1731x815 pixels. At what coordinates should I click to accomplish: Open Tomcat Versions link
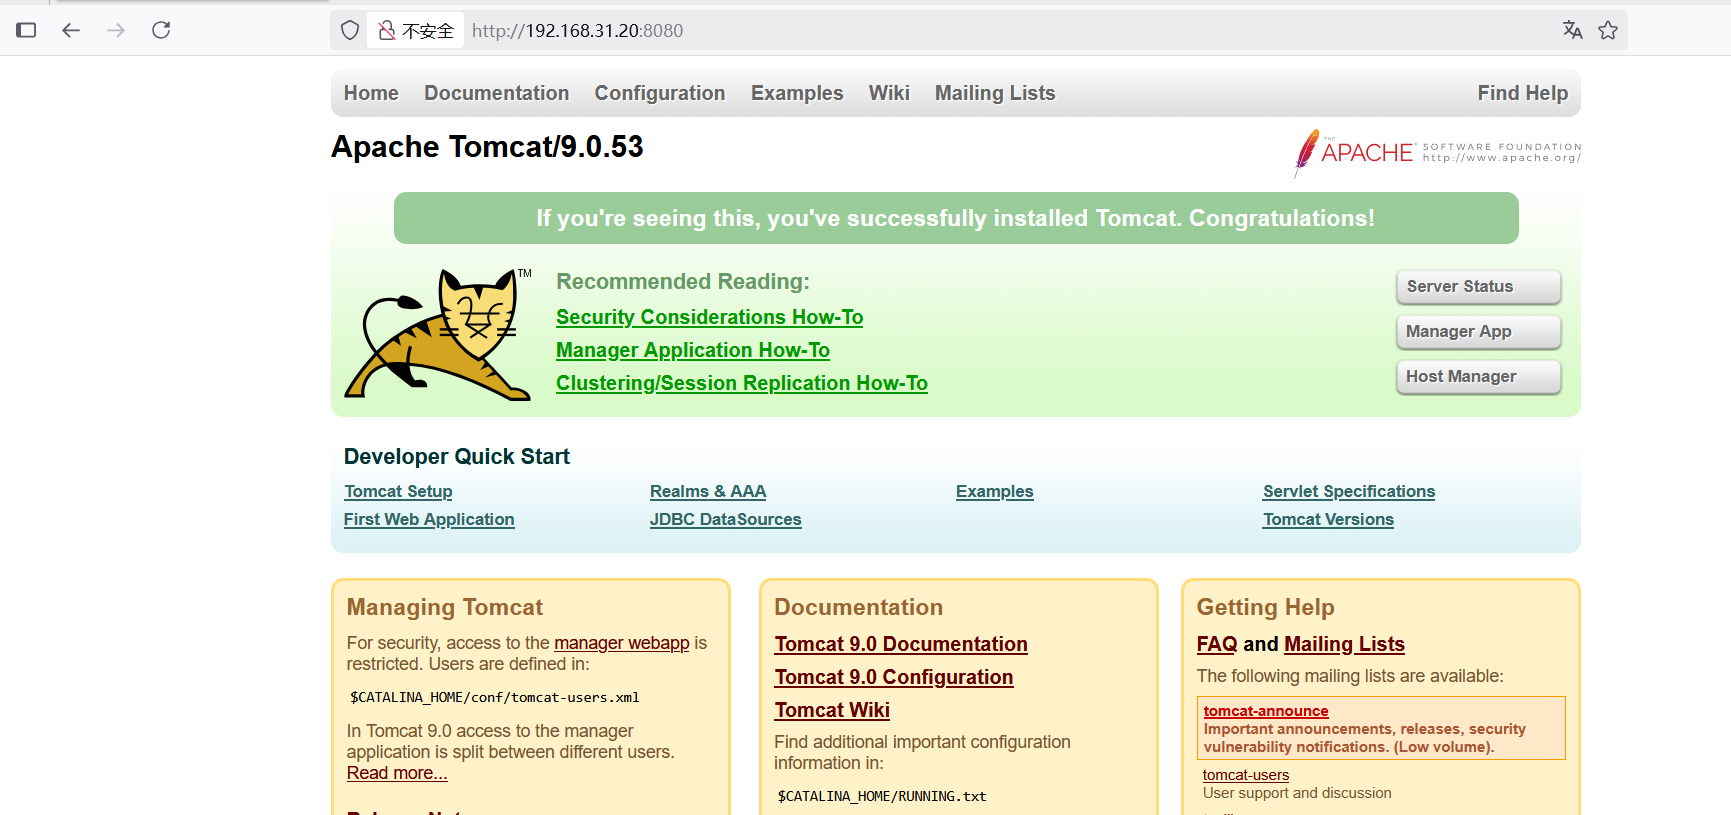tap(1328, 520)
